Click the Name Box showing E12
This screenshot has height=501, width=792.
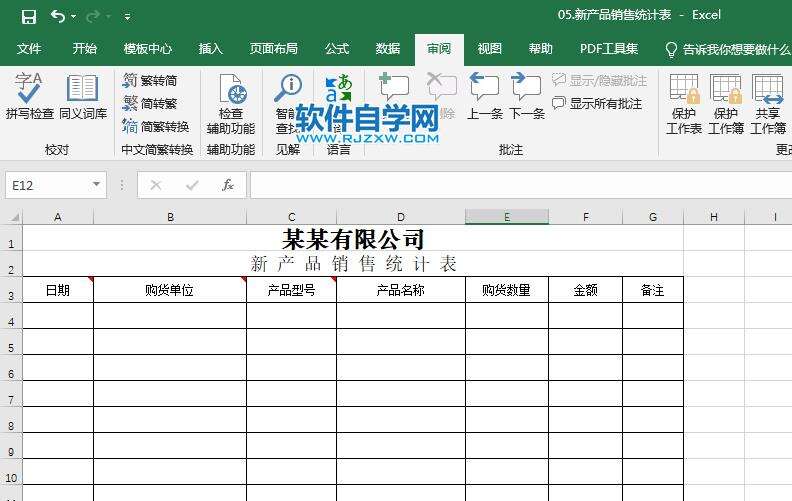(x=46, y=185)
